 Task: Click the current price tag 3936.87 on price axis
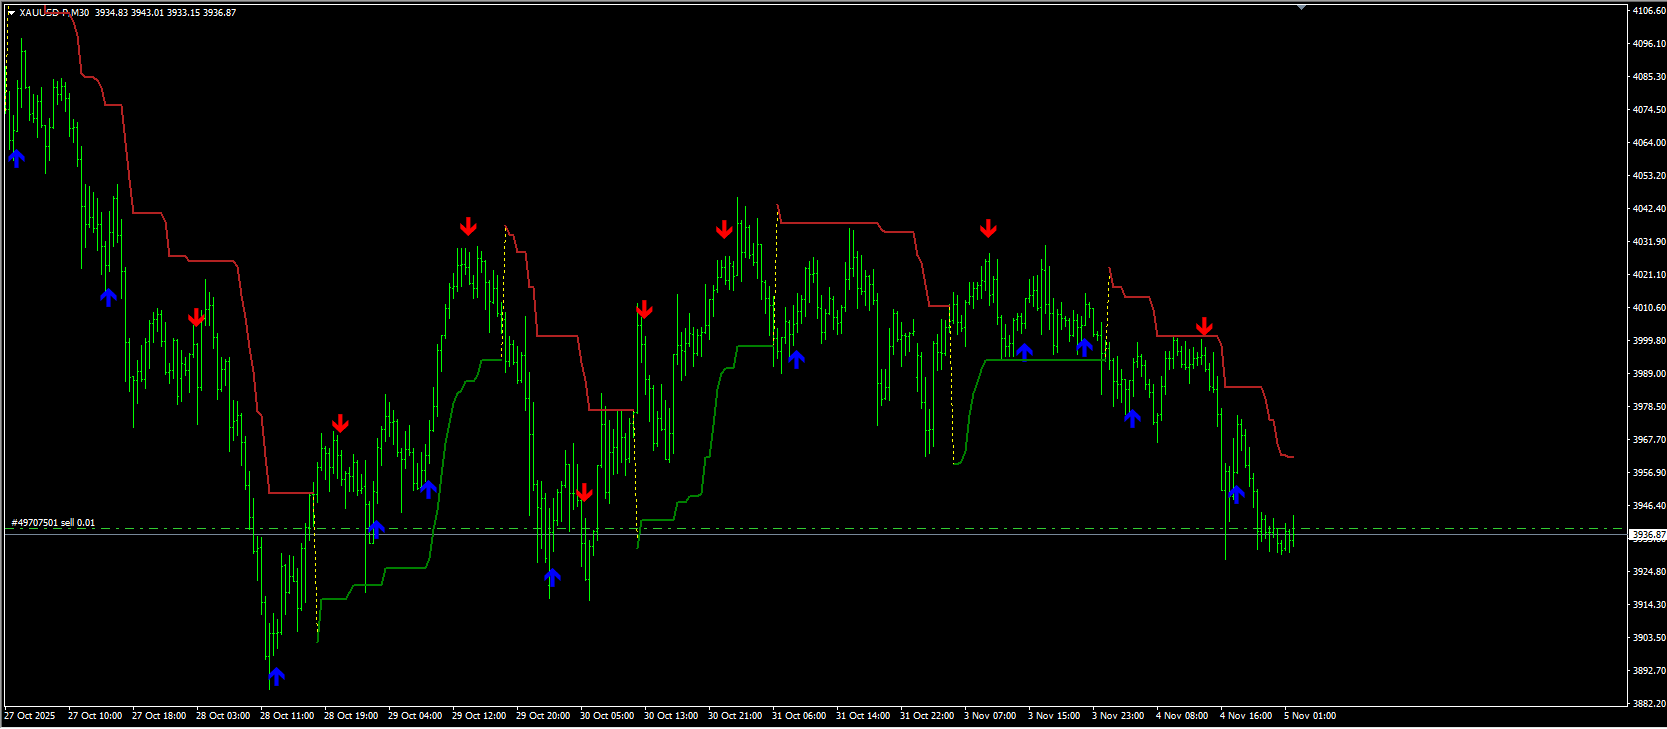pos(1648,535)
